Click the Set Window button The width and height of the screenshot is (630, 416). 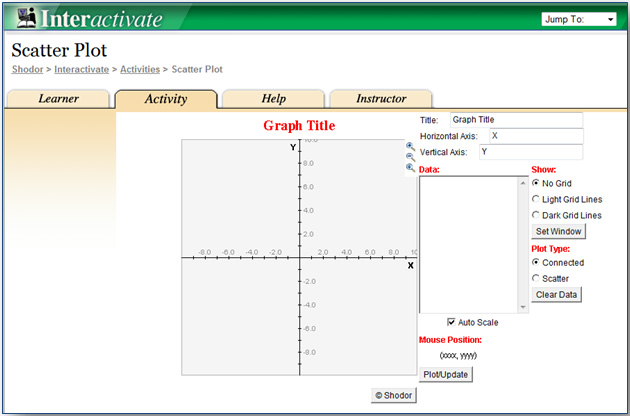pyautogui.click(x=558, y=232)
